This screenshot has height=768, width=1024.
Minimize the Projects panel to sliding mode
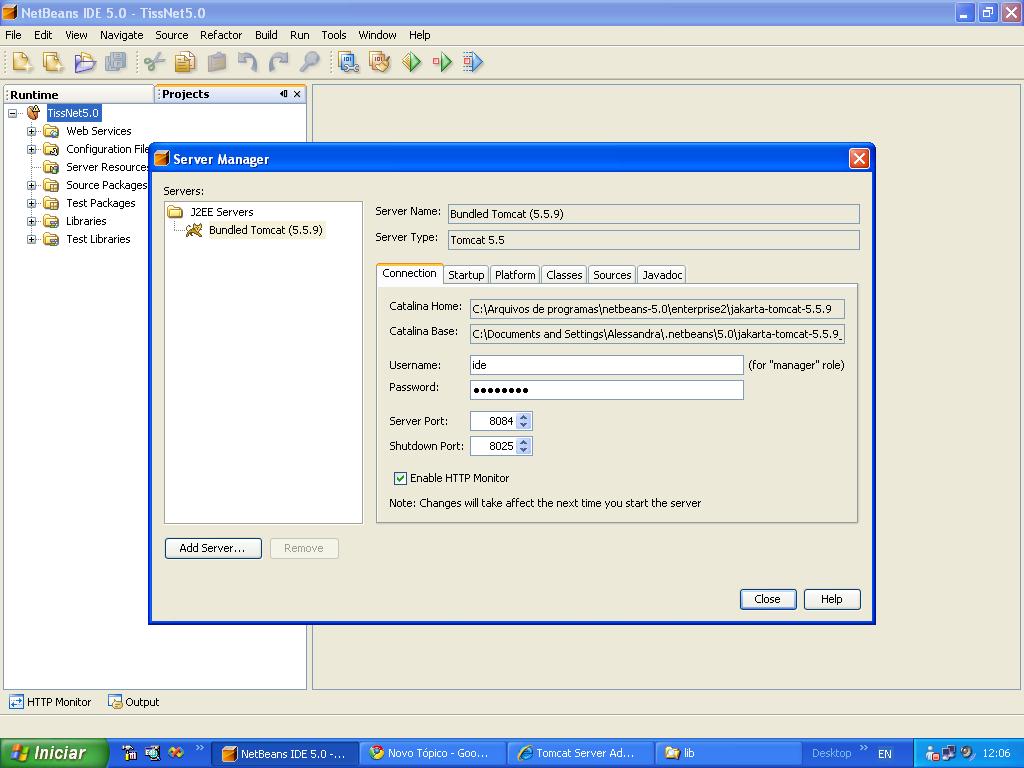[x=283, y=94]
